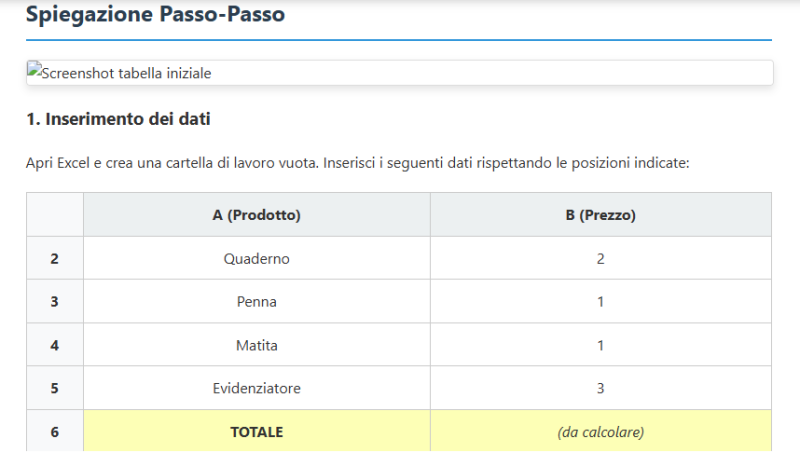Viewport: 800px width, 466px height.
Task: Select the row number 5 header cell
Action: click(x=55, y=388)
